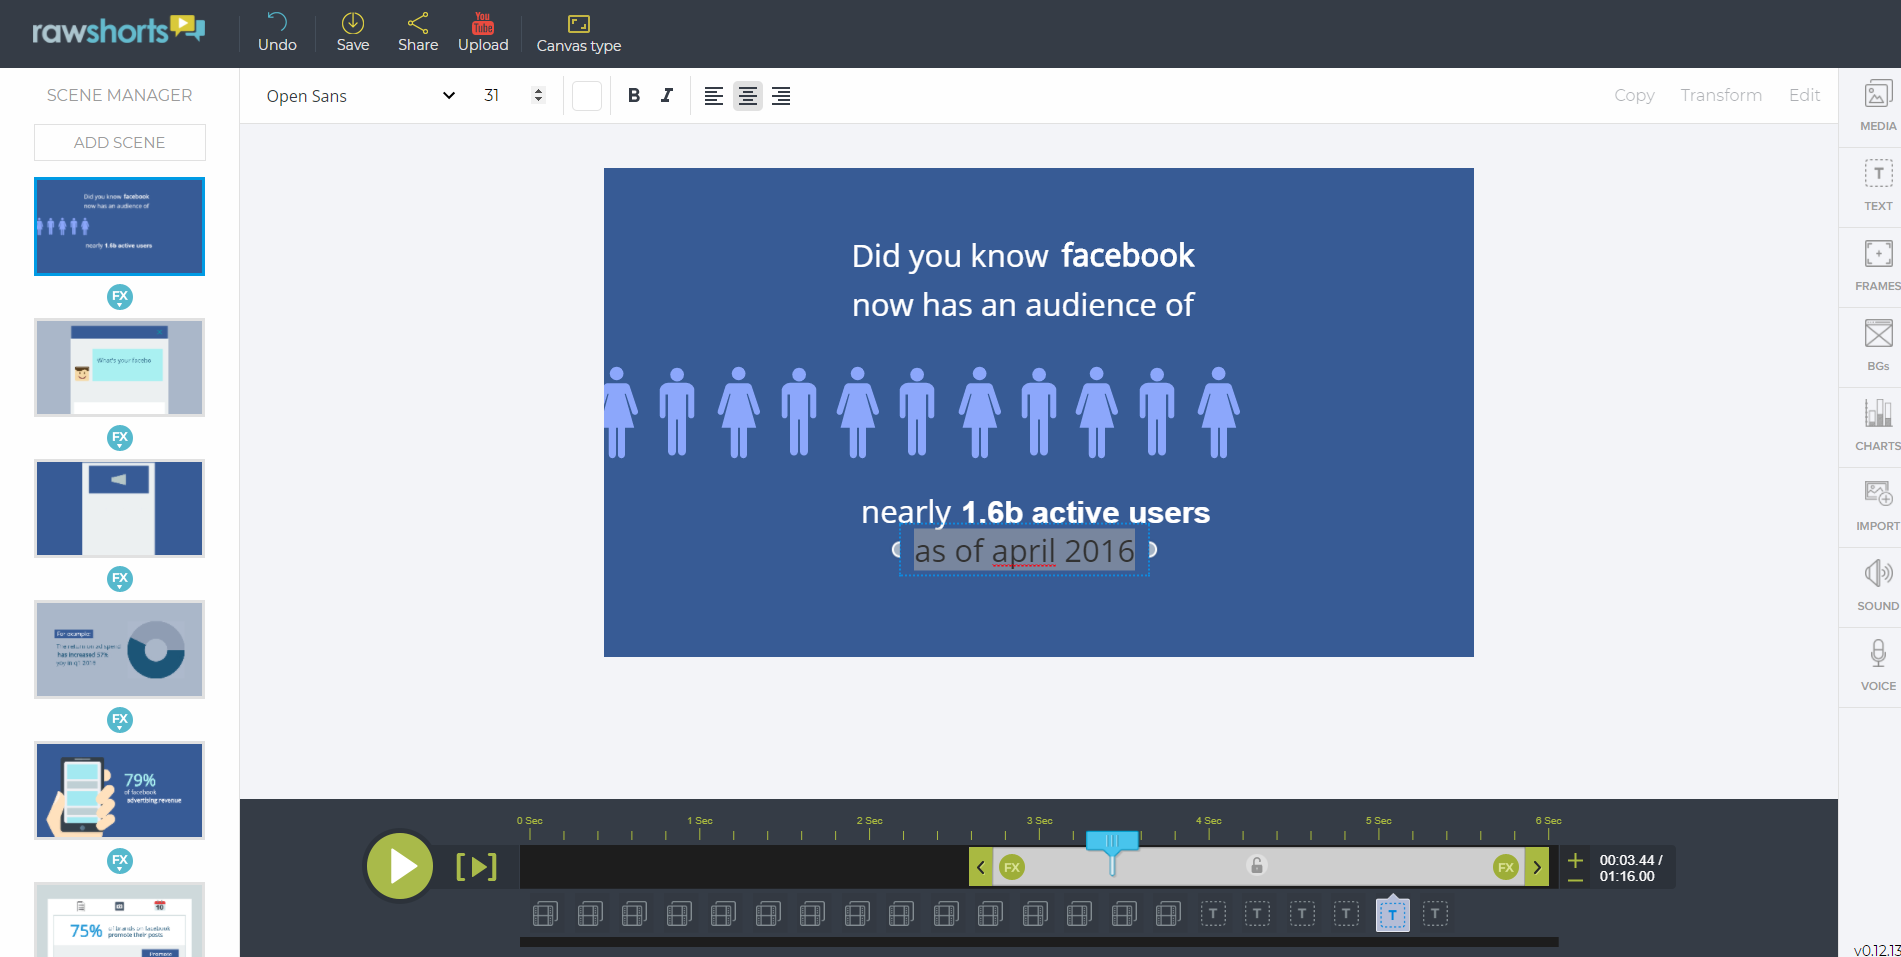
Task: Open Canvas type settings
Action: pyautogui.click(x=579, y=33)
